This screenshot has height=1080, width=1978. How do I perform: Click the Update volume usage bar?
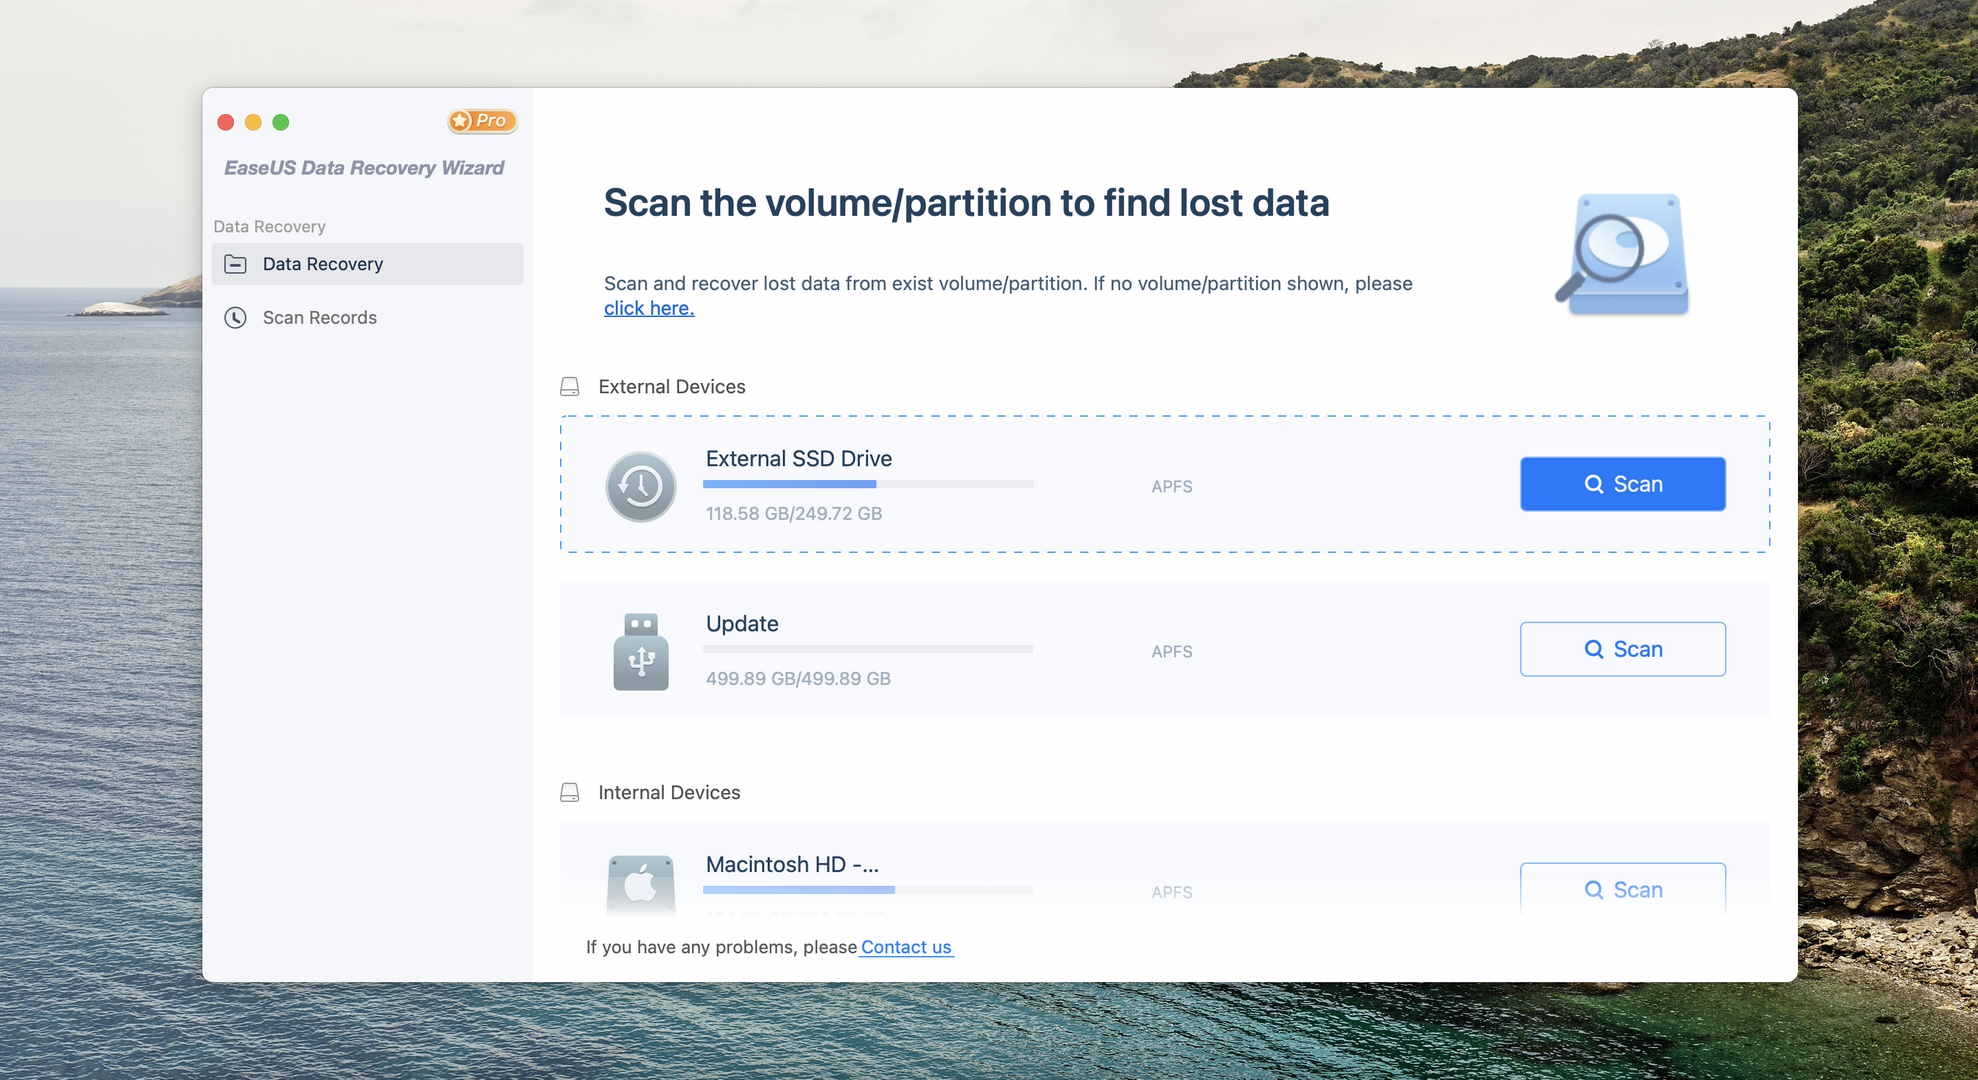pyautogui.click(x=868, y=649)
